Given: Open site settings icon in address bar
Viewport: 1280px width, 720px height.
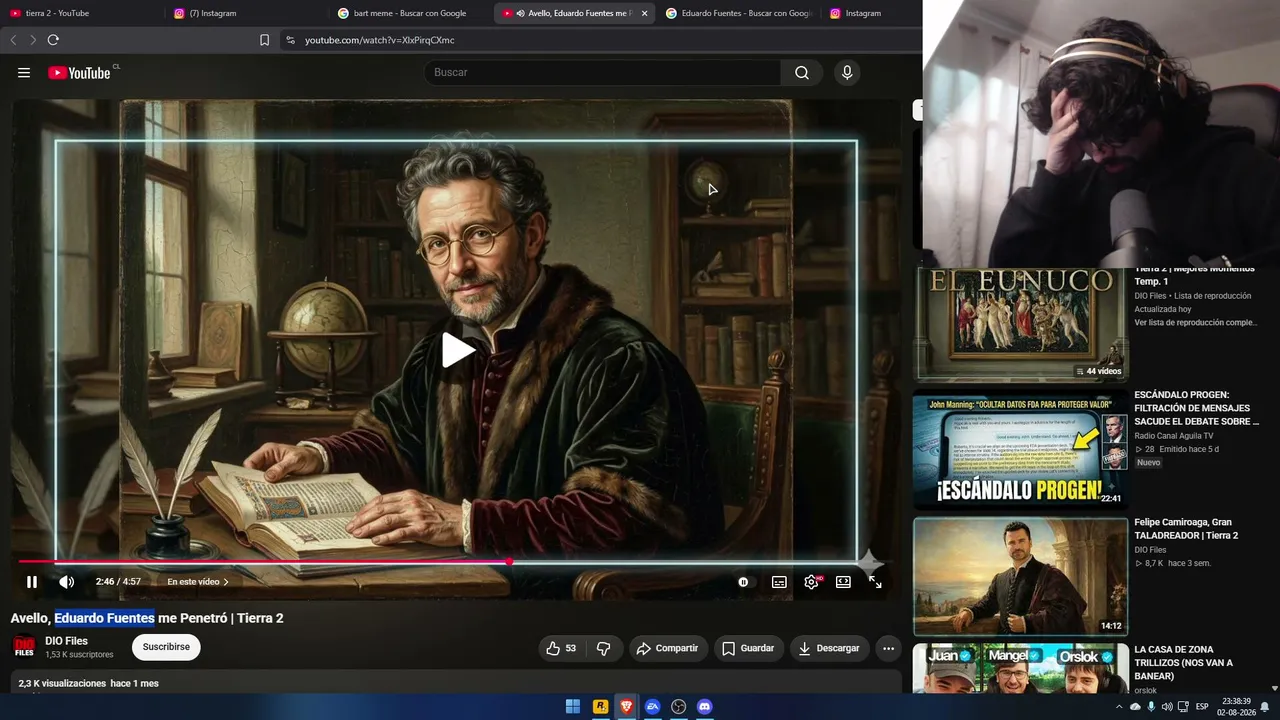Looking at the screenshot, I should click(290, 40).
